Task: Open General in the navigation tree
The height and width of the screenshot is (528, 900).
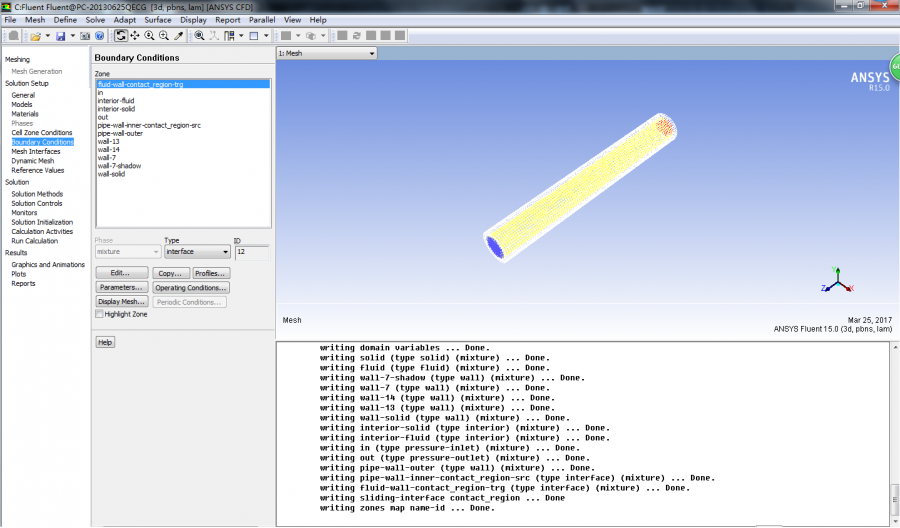Action: click(23, 95)
